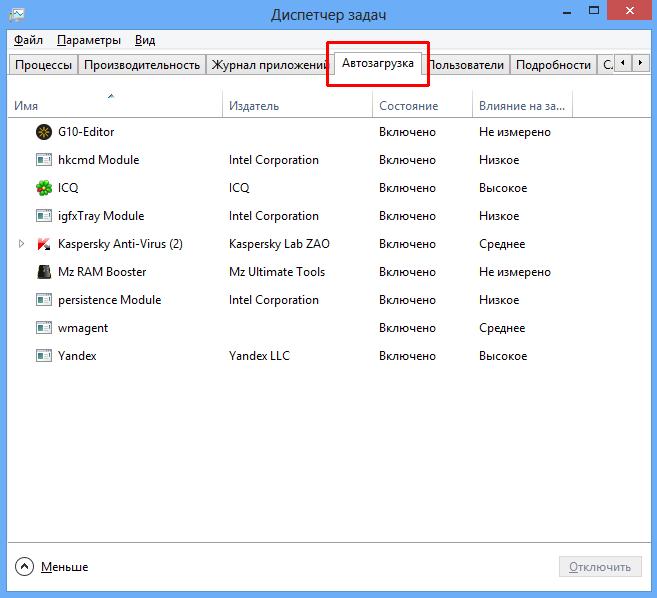Click the persistence Module icon
This screenshot has height=598, width=657.
pos(44,300)
